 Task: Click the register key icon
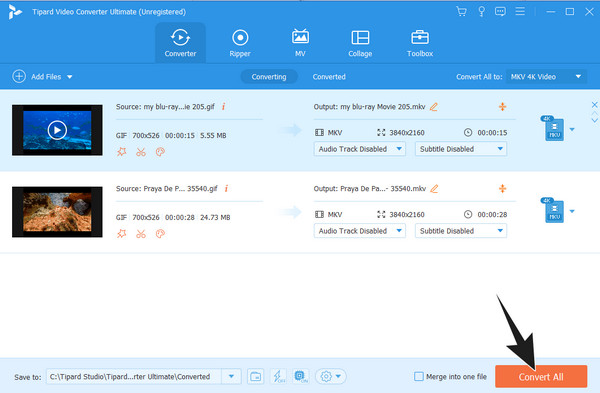481,11
